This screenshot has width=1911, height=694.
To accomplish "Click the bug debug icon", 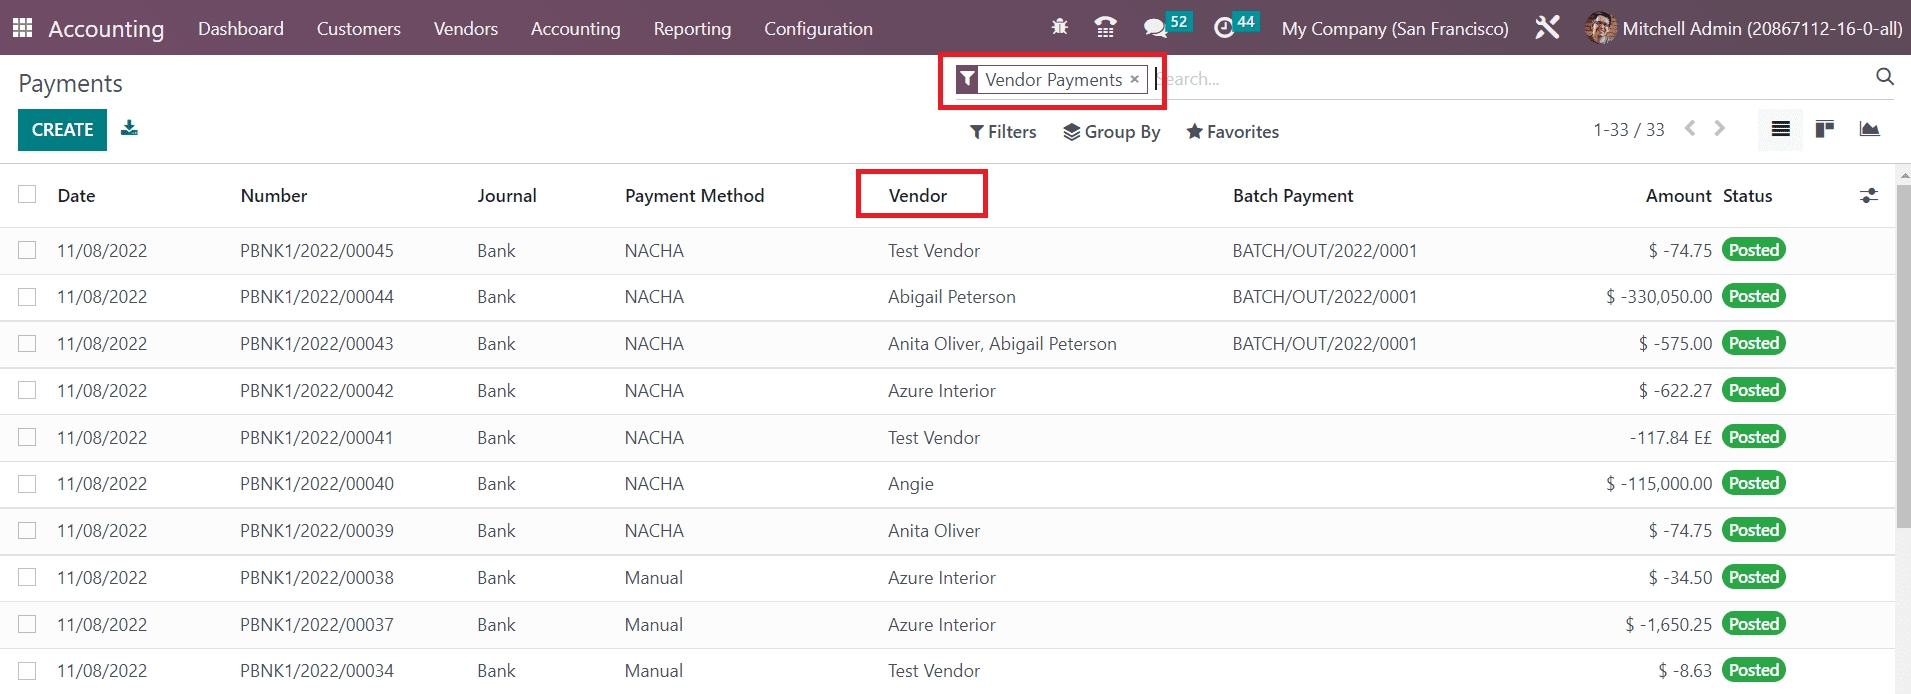I will point(1060,28).
